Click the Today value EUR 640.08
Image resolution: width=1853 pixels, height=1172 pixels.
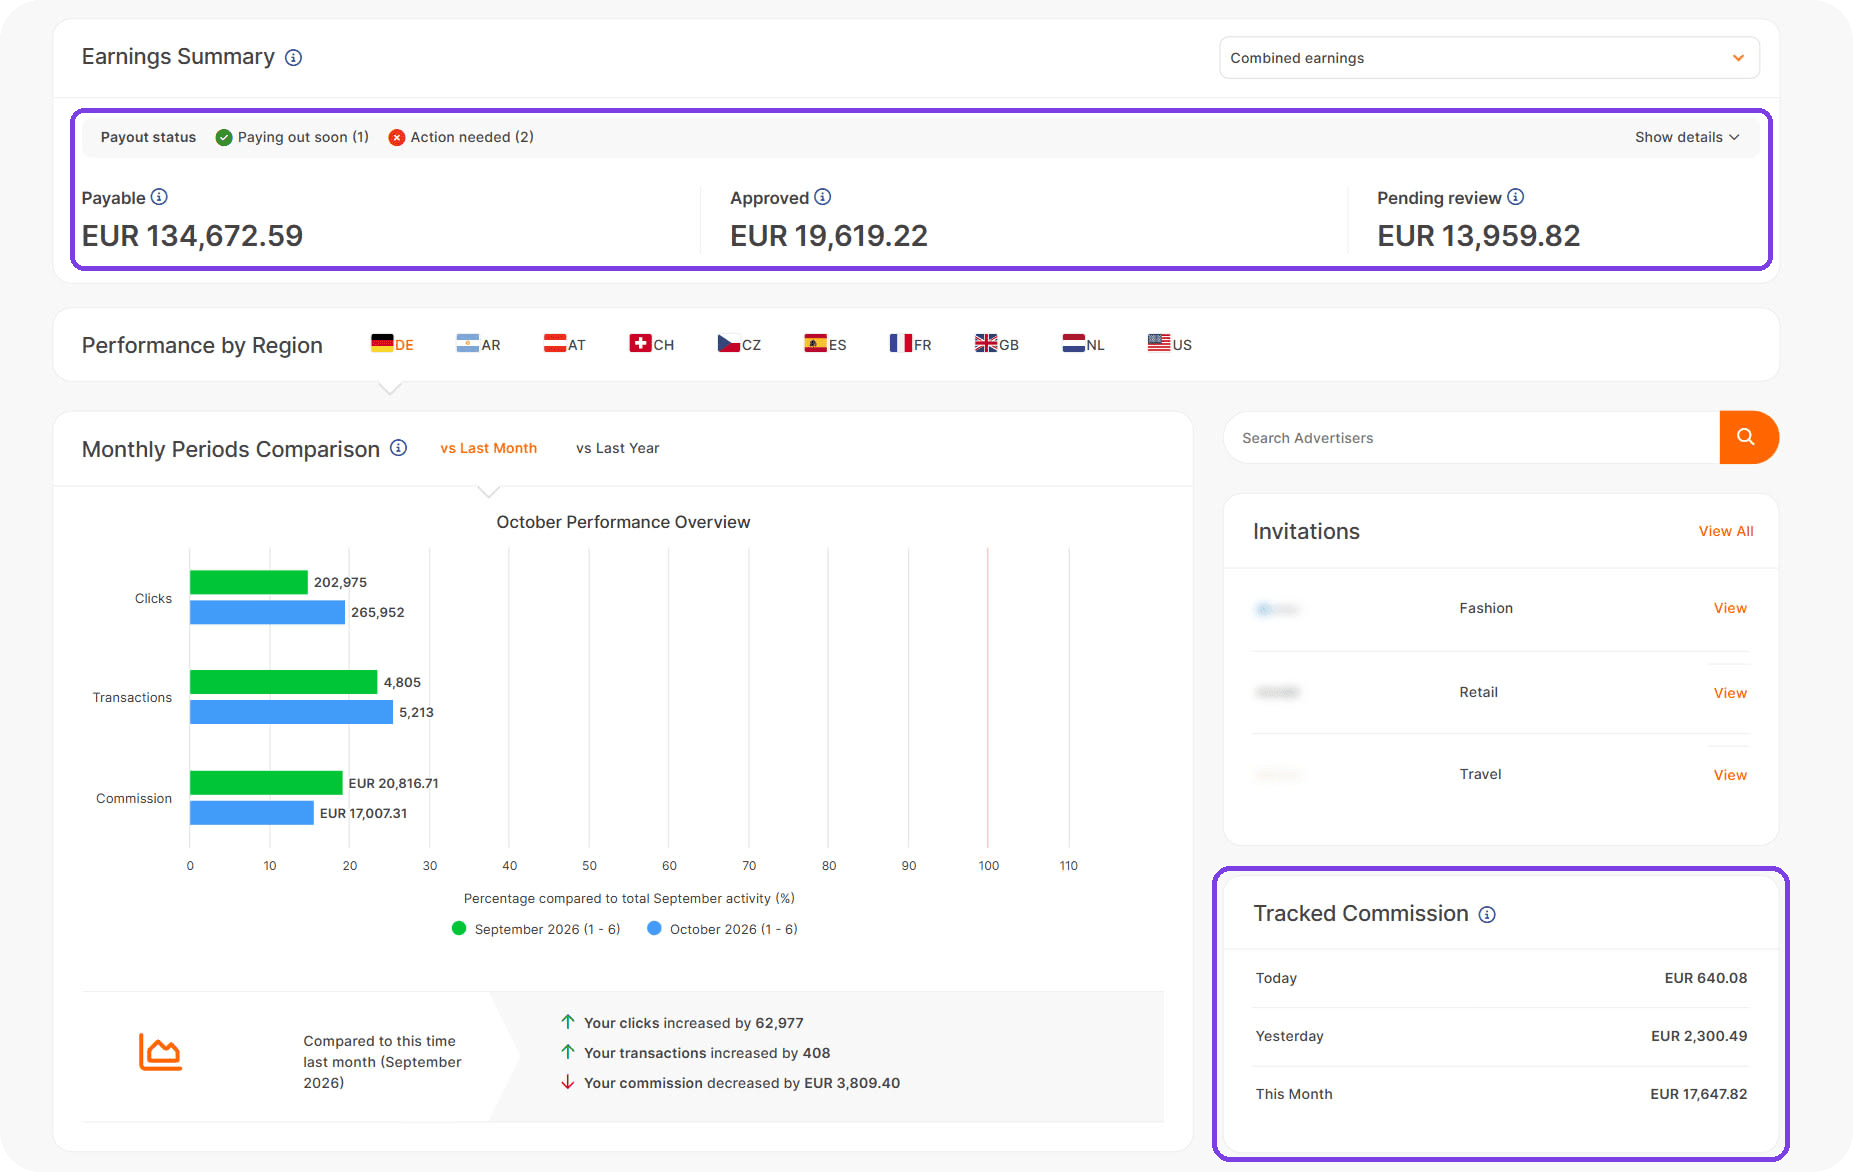click(1706, 978)
